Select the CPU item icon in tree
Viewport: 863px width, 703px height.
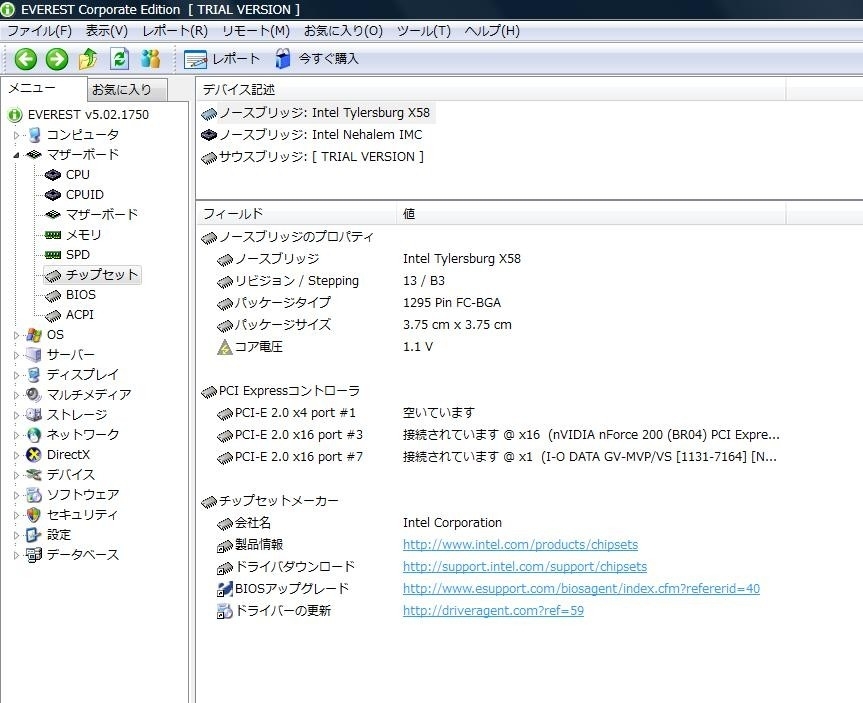53,175
